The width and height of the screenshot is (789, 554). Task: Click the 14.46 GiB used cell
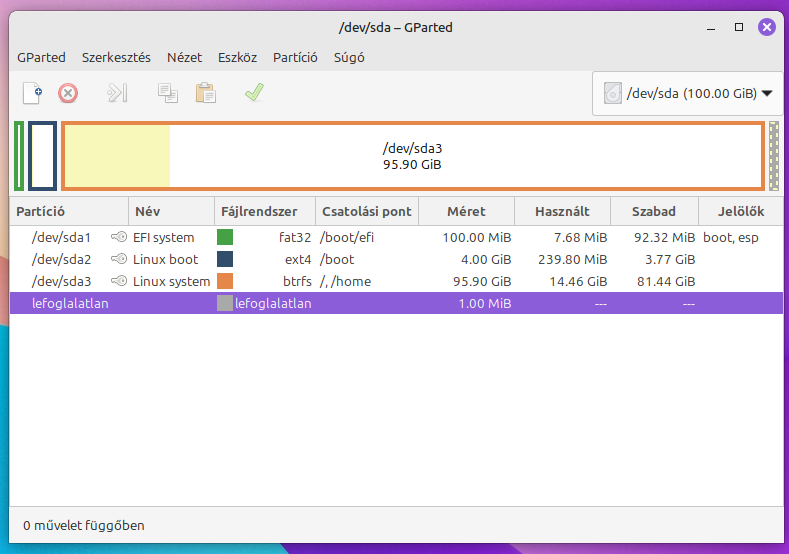(578, 281)
